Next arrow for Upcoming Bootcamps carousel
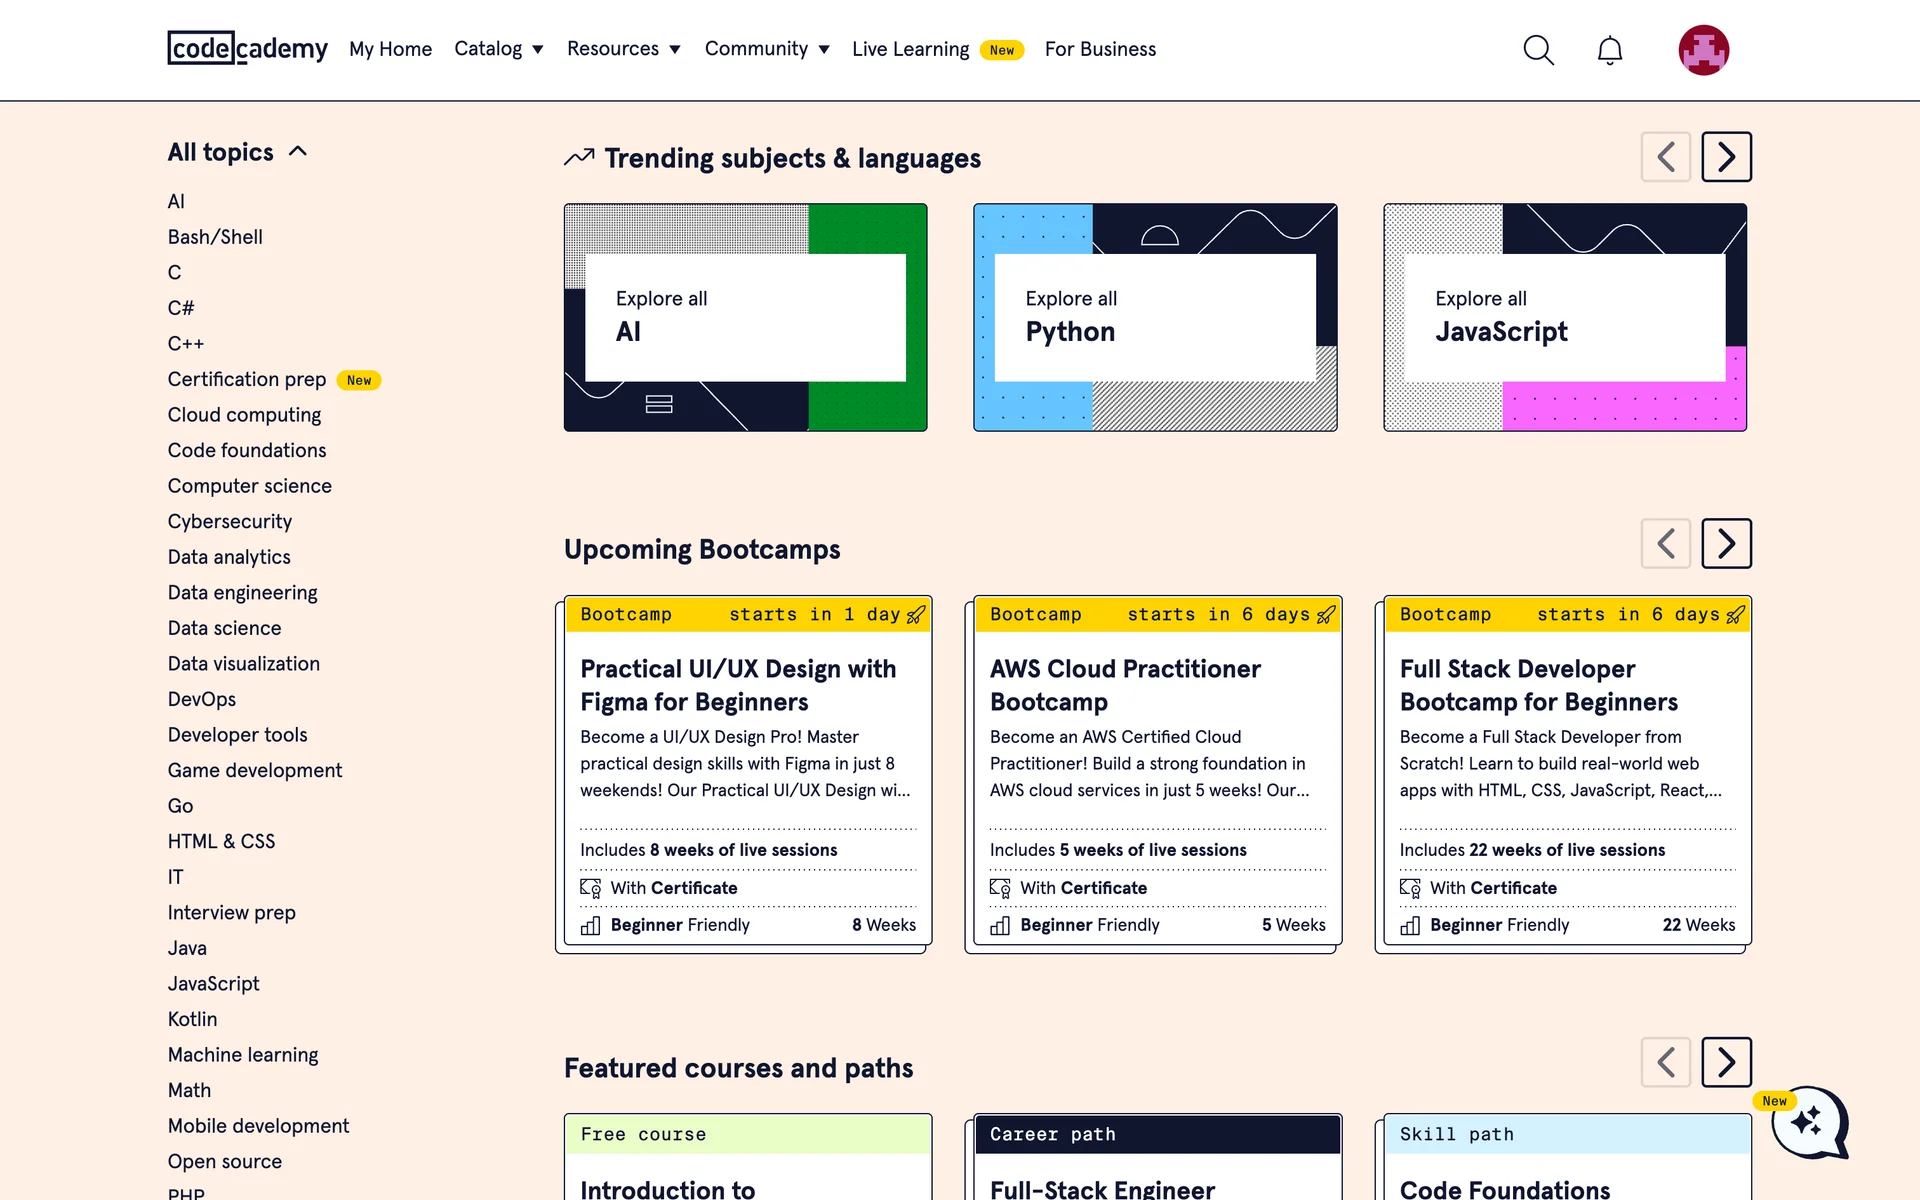 [x=1726, y=544]
